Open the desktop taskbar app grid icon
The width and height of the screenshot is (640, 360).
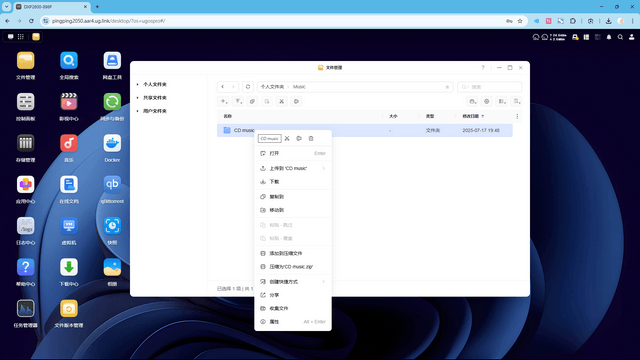21,37
